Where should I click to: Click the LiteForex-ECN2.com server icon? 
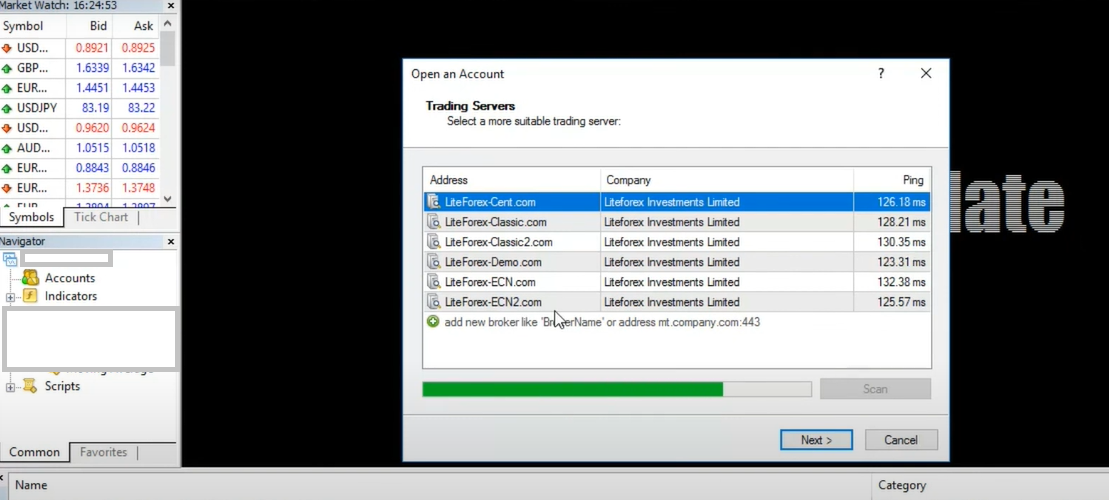[434, 302]
